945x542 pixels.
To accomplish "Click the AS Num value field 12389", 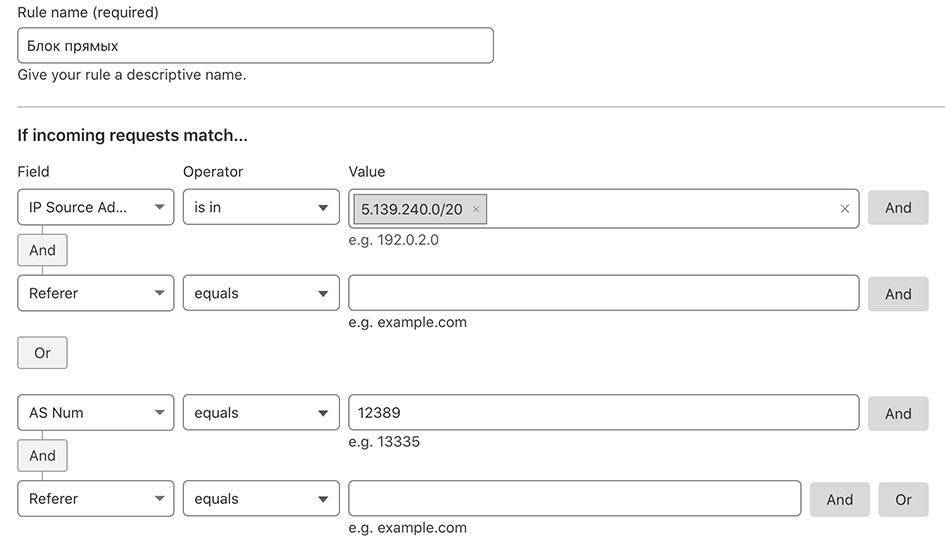I will point(603,413).
